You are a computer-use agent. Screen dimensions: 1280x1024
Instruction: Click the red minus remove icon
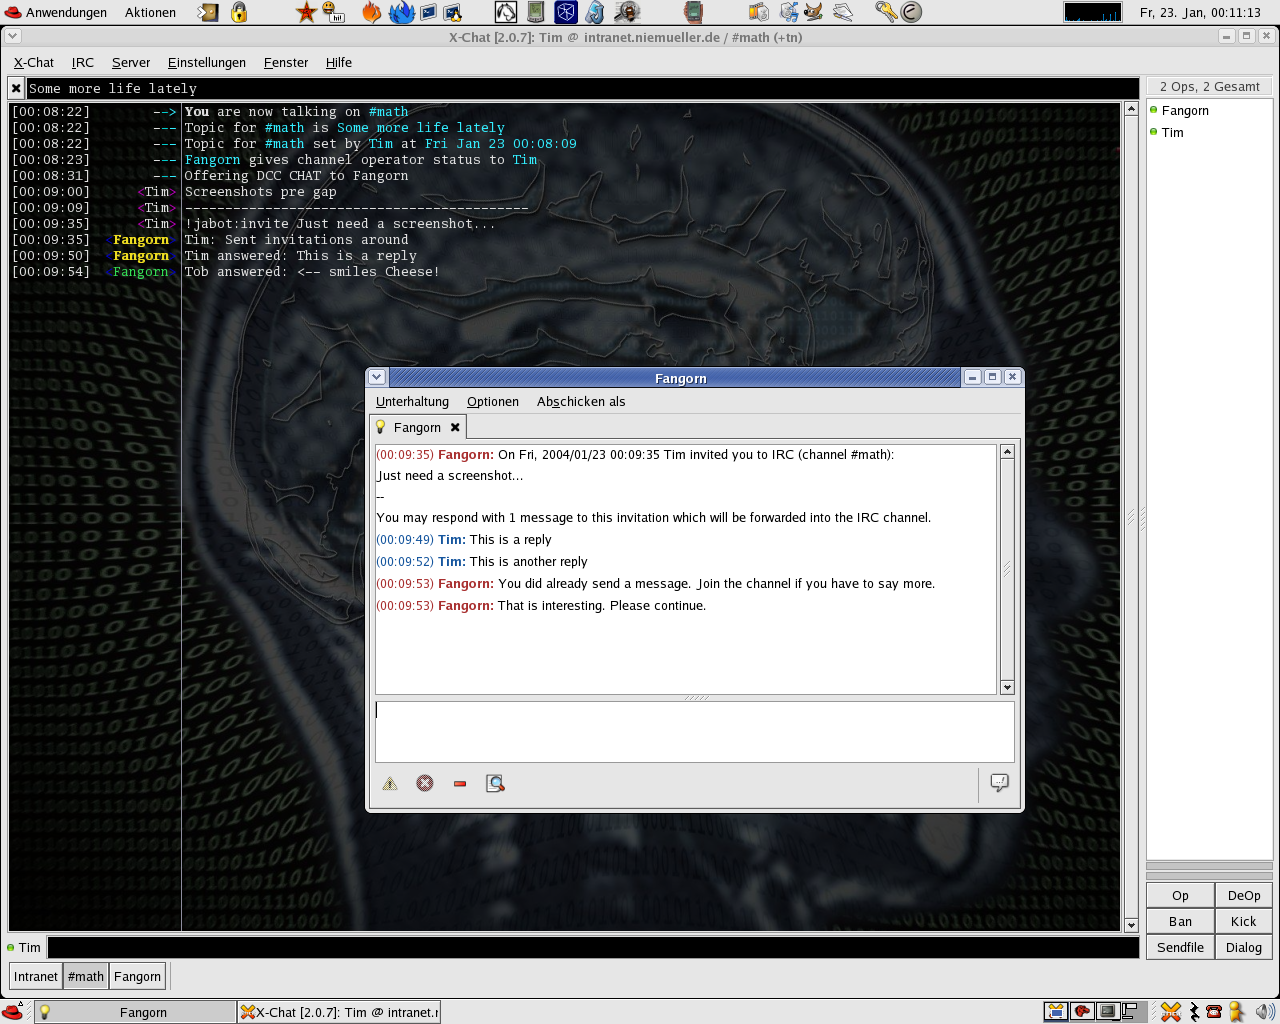[x=460, y=784]
